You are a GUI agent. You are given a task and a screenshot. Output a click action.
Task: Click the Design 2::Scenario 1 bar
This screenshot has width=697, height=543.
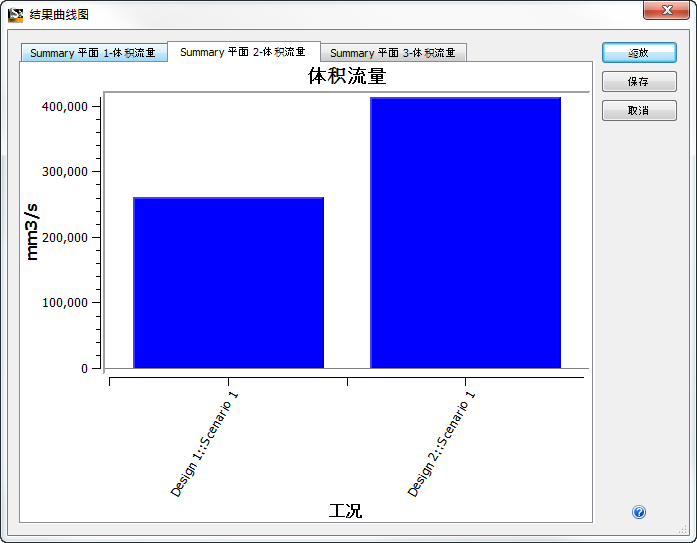point(465,233)
